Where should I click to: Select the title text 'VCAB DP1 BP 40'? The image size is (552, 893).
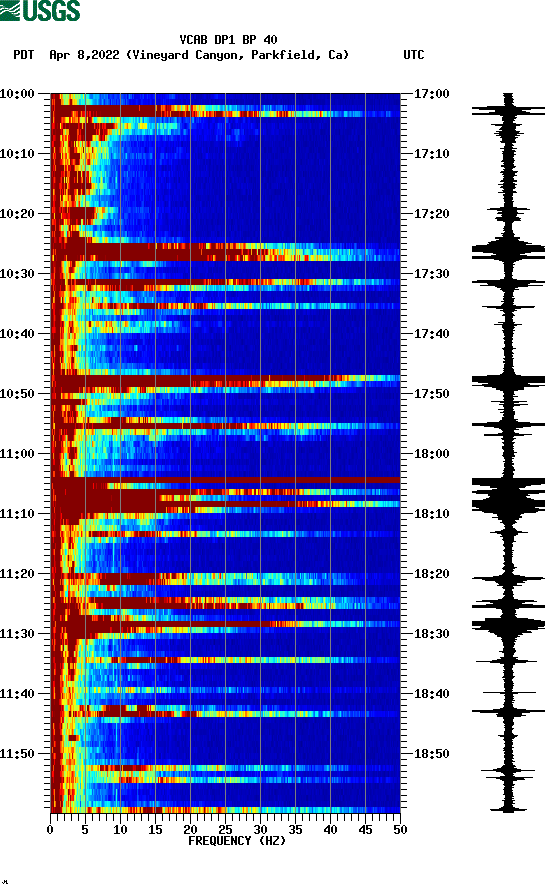coord(228,40)
